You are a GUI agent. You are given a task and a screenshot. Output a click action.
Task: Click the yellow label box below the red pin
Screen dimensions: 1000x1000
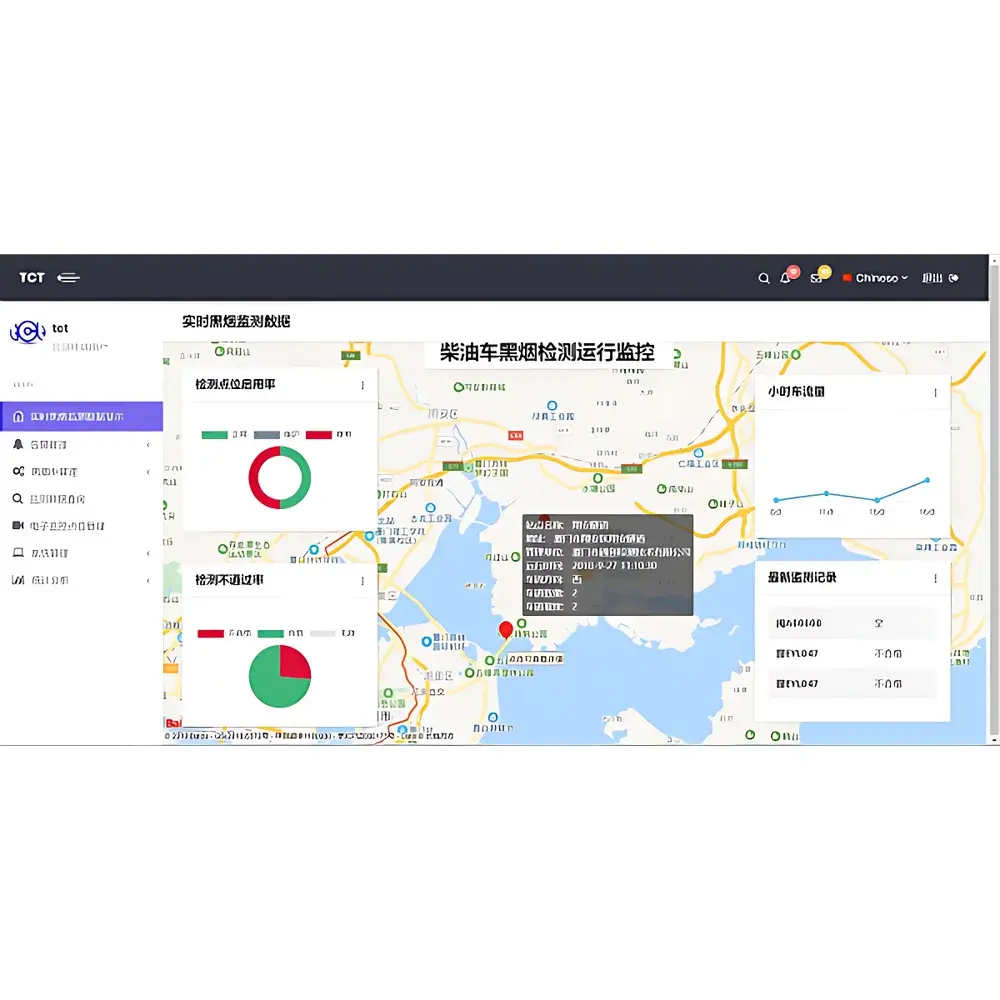[535, 659]
